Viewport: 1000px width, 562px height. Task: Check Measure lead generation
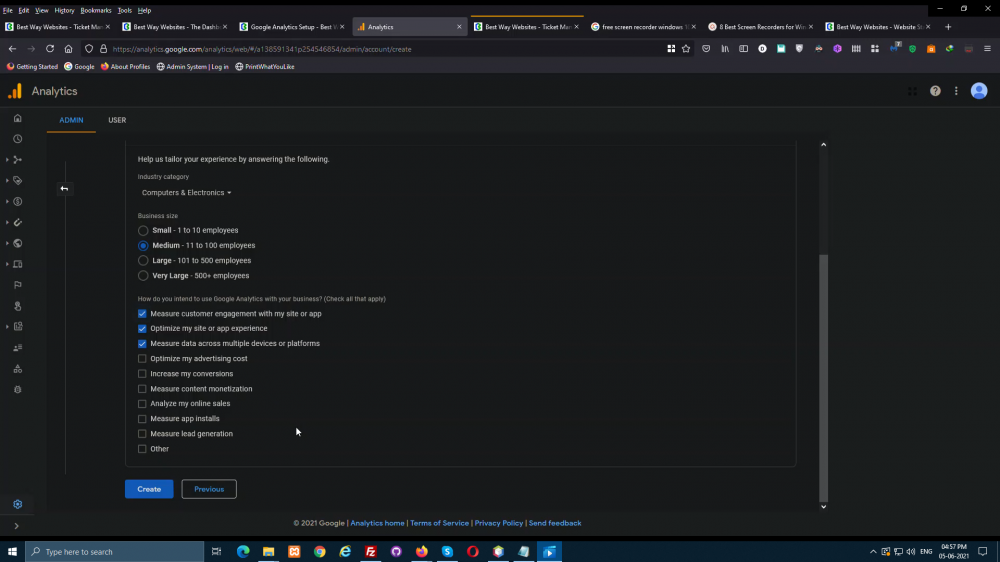[142, 434]
